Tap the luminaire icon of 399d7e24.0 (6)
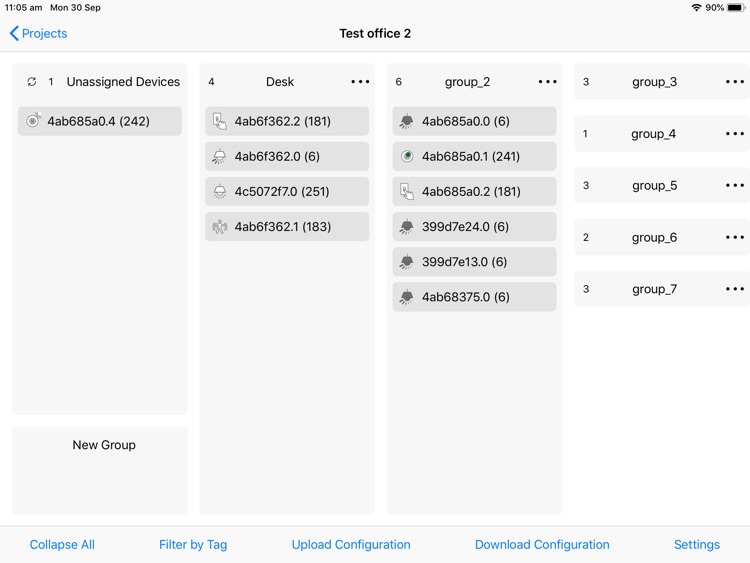 coord(407,227)
